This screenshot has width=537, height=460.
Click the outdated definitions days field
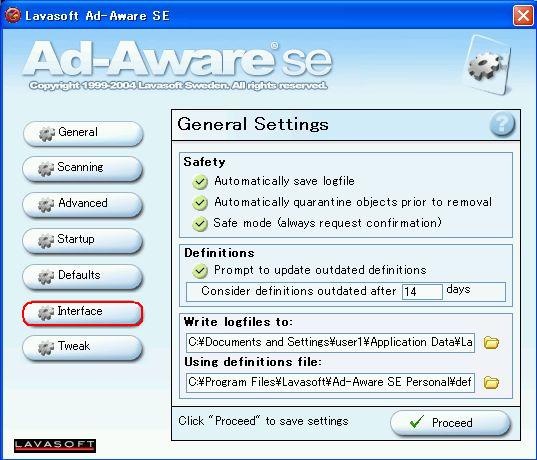(x=422, y=291)
